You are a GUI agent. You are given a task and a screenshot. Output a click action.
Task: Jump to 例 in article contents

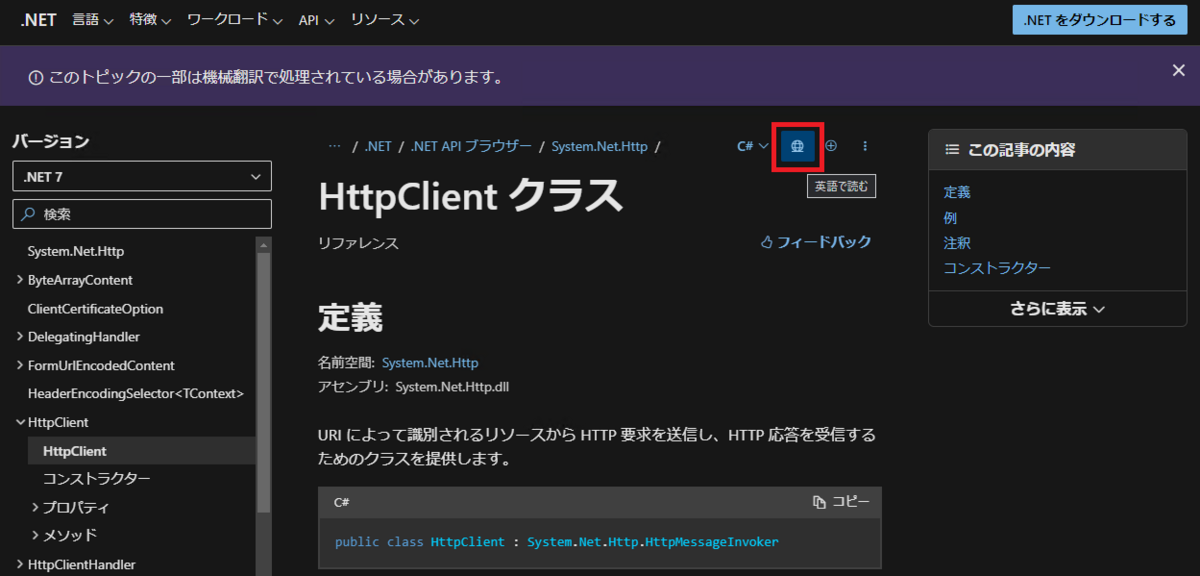click(950, 217)
